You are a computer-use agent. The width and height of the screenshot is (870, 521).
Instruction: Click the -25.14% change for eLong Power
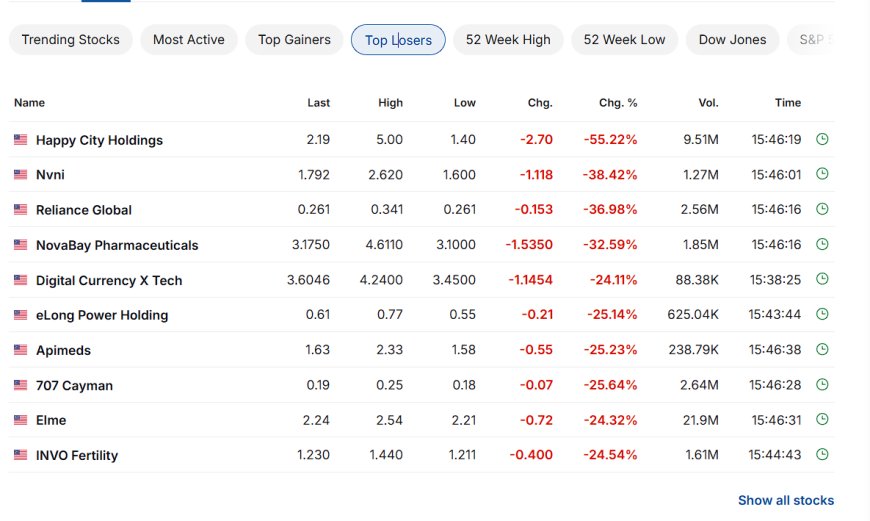click(x=613, y=315)
